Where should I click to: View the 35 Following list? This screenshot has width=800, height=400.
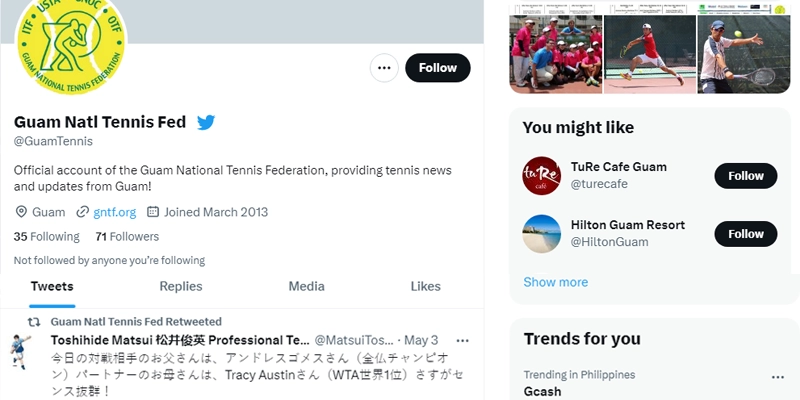click(46, 237)
